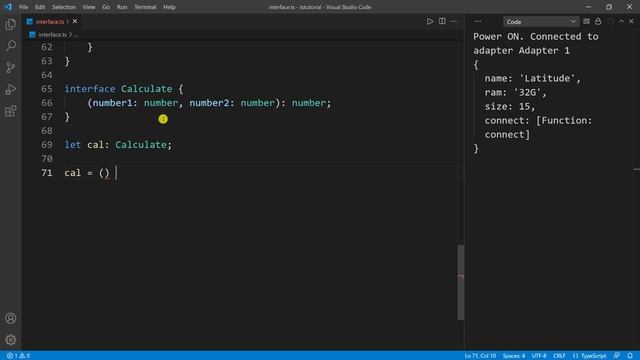640x360 pixels.
Task: Open the Manage gear icon
Action: 11,340
